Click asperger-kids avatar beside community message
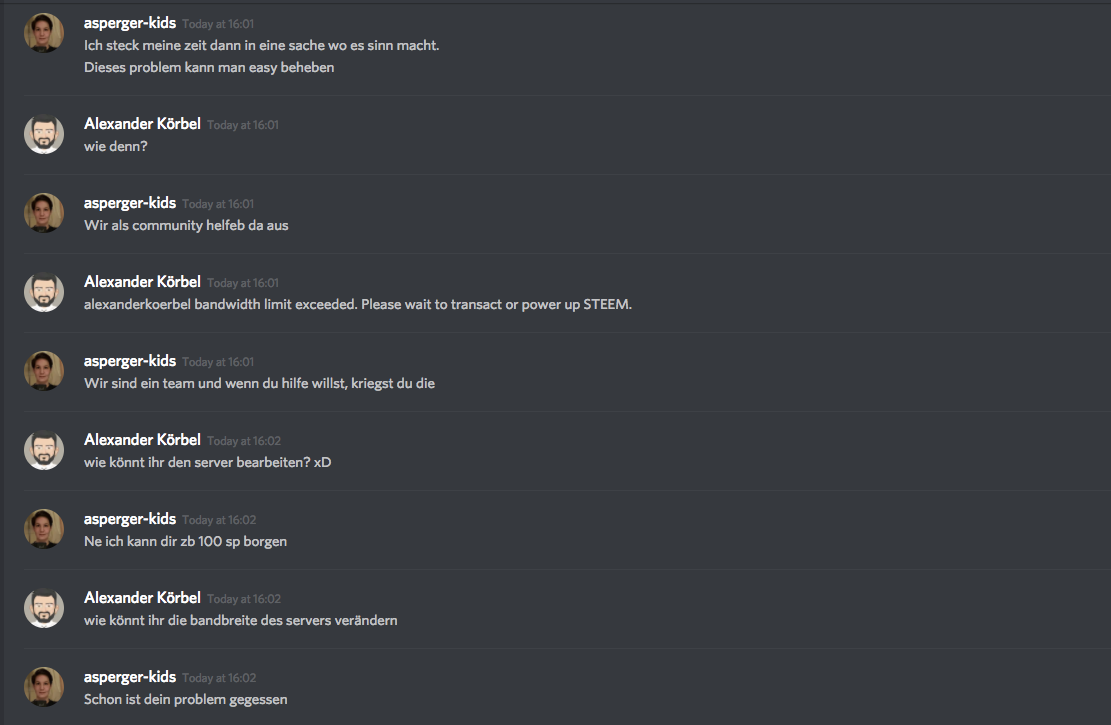 pyautogui.click(x=44, y=213)
